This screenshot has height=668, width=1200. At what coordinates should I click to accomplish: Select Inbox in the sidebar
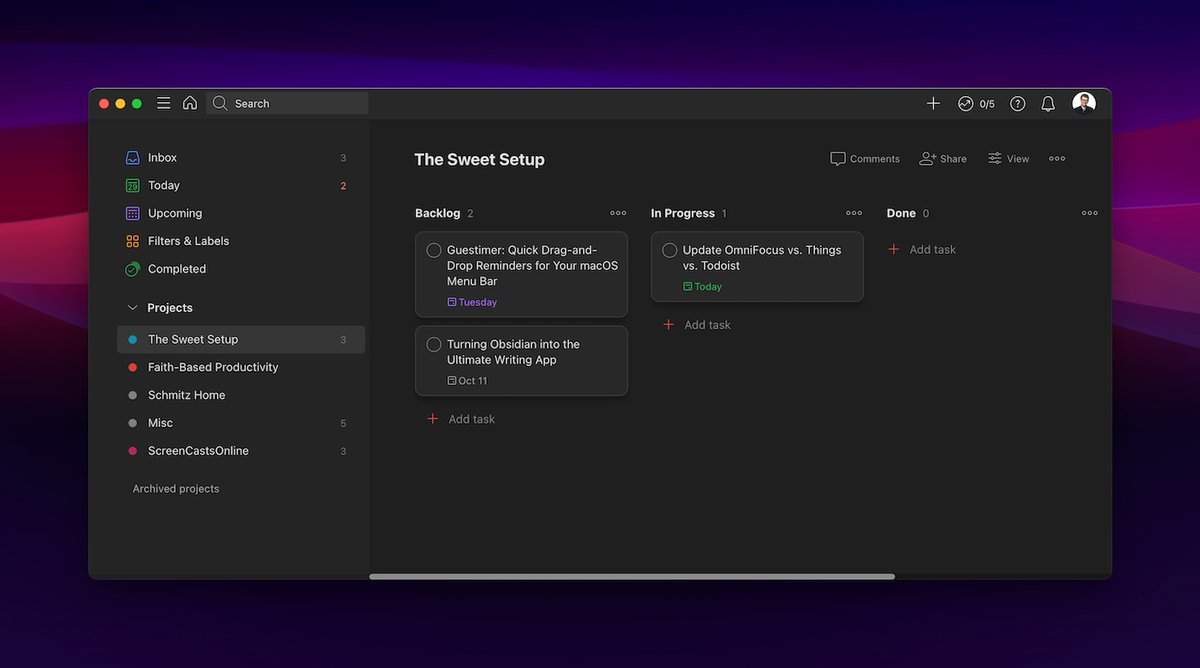[162, 157]
